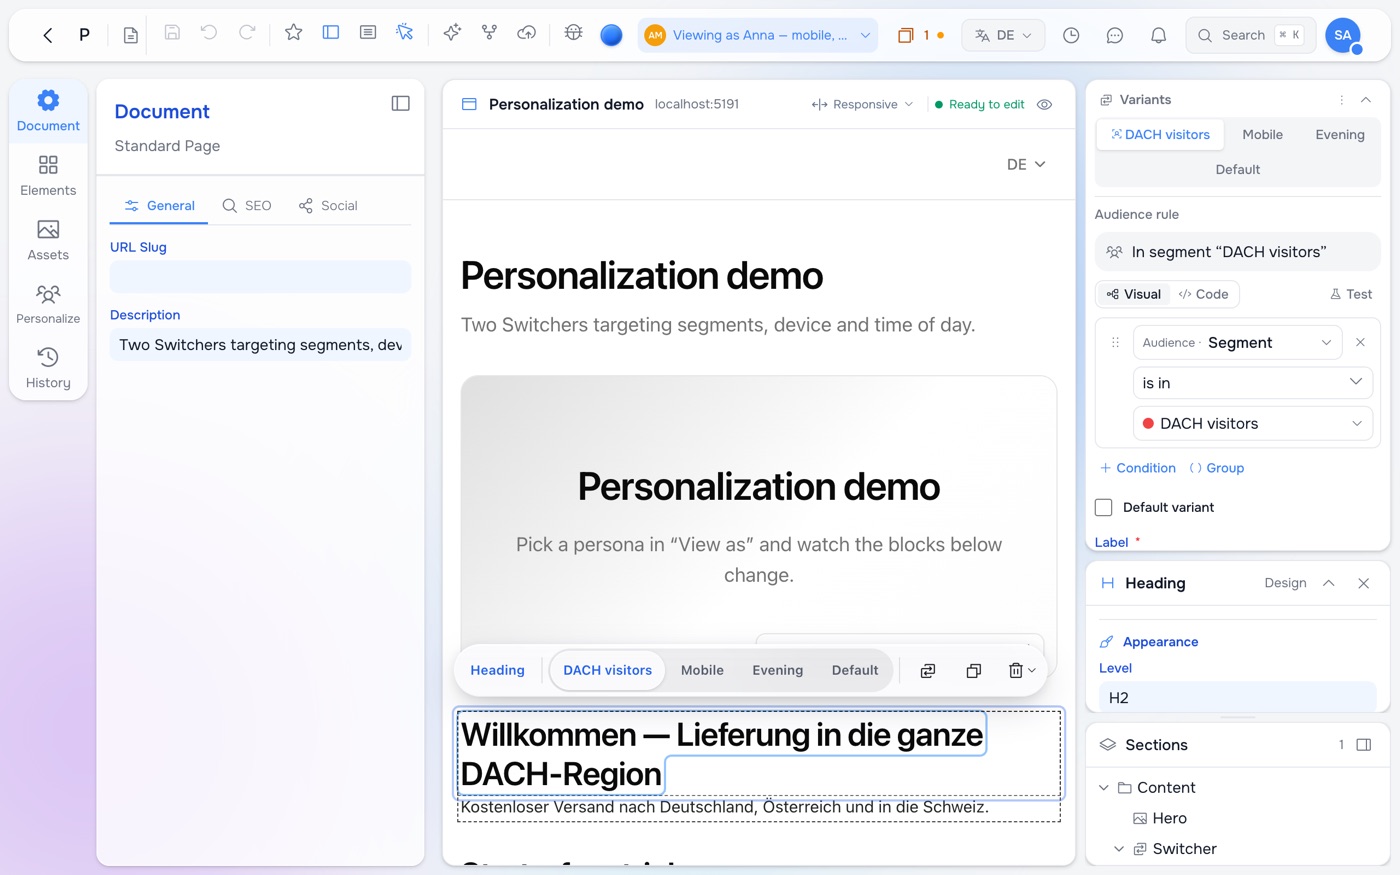Click the duplicate copy icon in floating toolbar
The image size is (1400, 875).
[973, 671]
